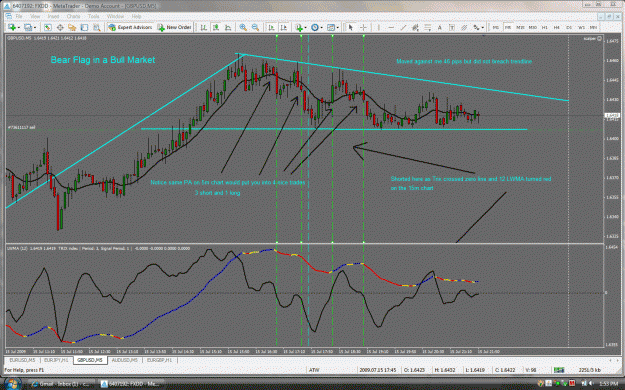625x390 pixels.
Task: Set timeframe to M15
Action: pos(520,27)
